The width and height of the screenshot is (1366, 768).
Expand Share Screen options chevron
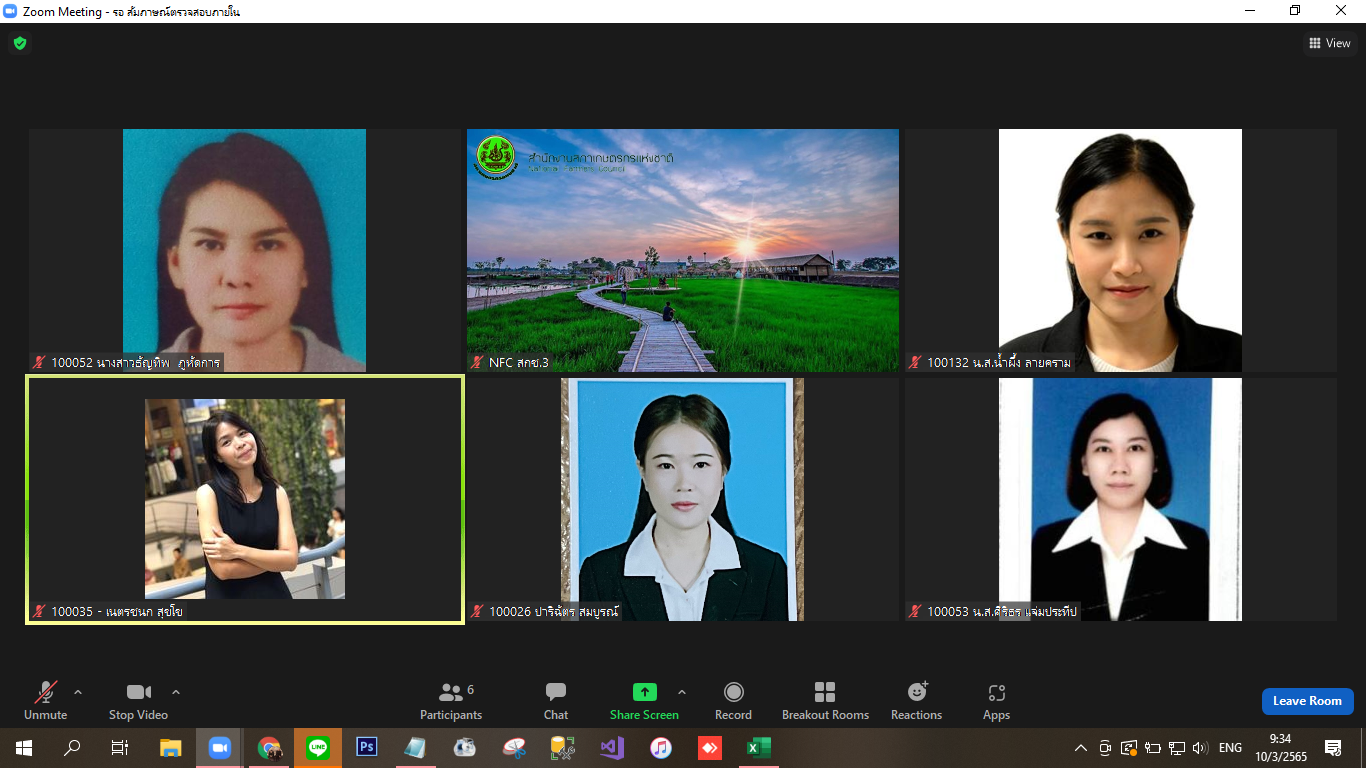[682, 691]
